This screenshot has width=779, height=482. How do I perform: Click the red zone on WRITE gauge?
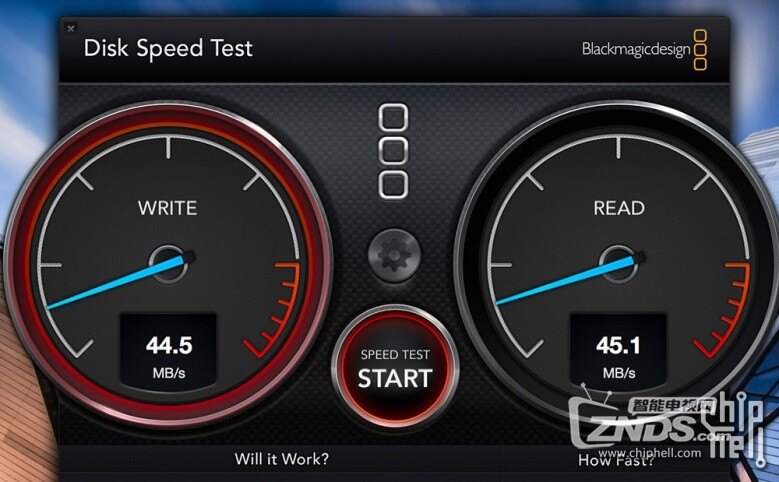pyautogui.click(x=276, y=311)
